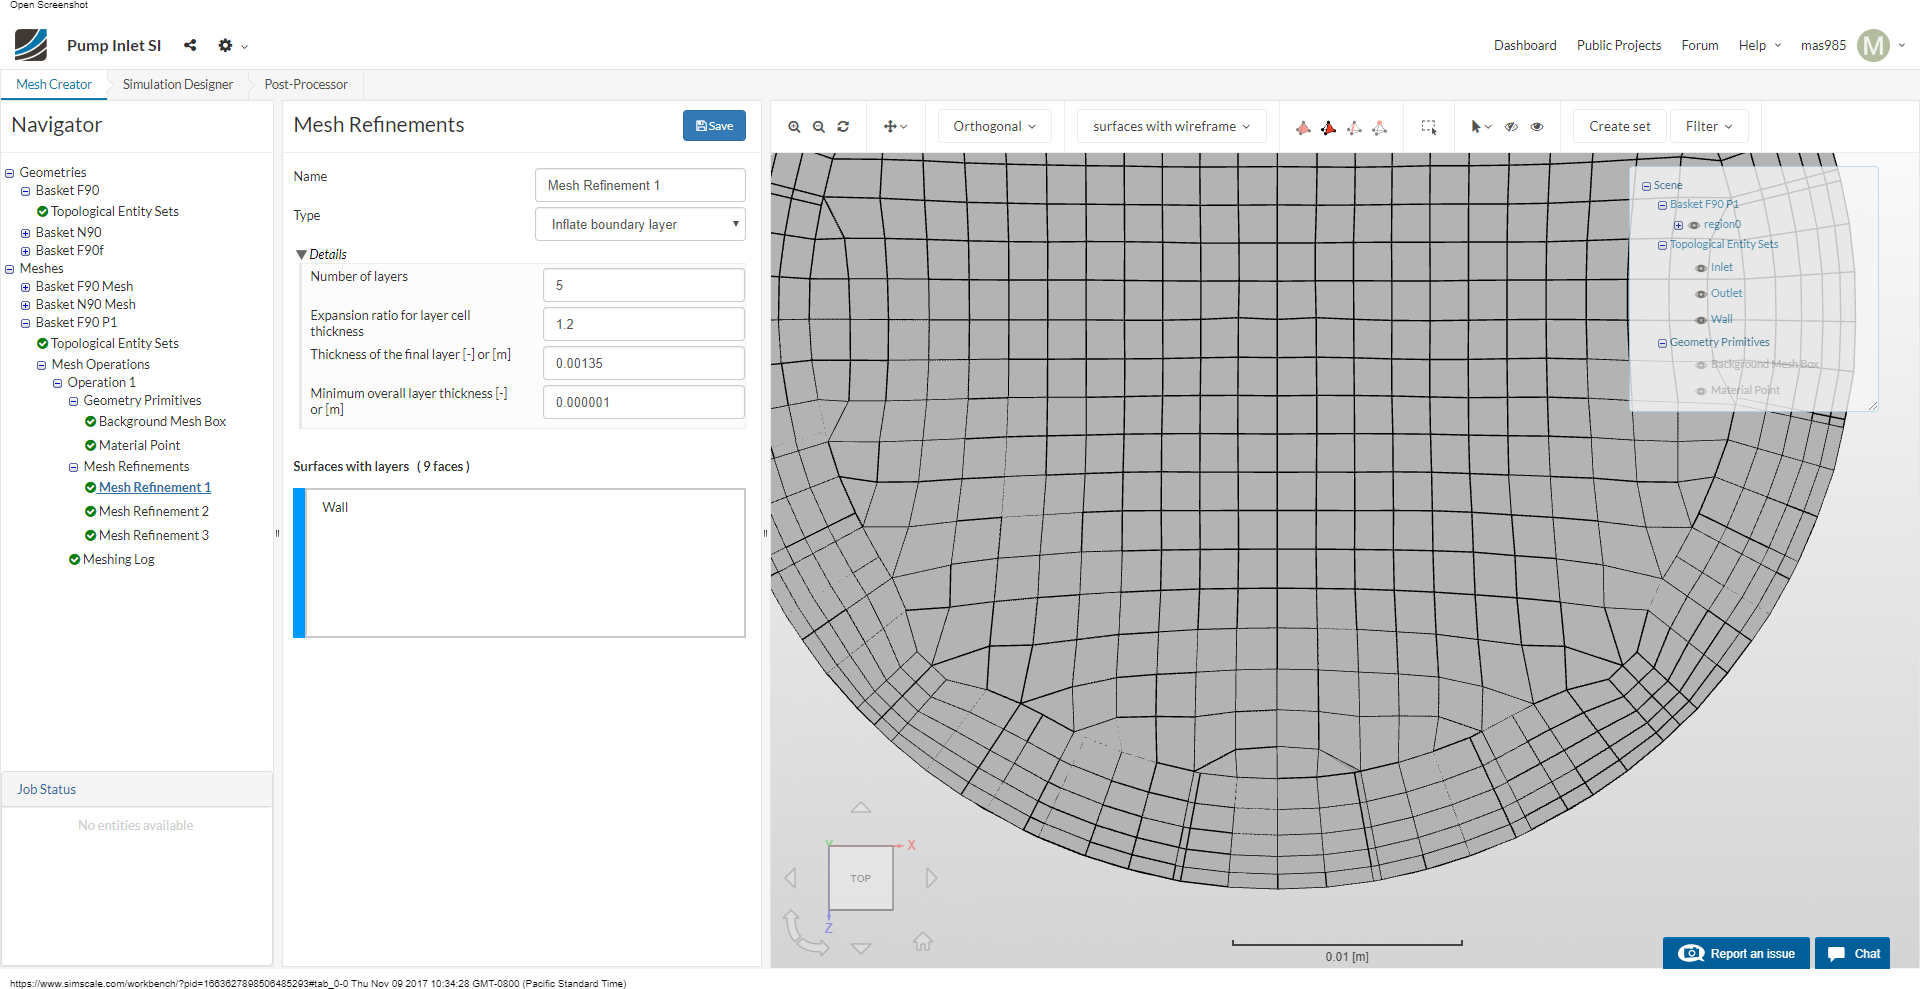Click the share icon beside Pump Inlet SI
Image resolution: width=1920 pixels, height=989 pixels.
tap(190, 45)
